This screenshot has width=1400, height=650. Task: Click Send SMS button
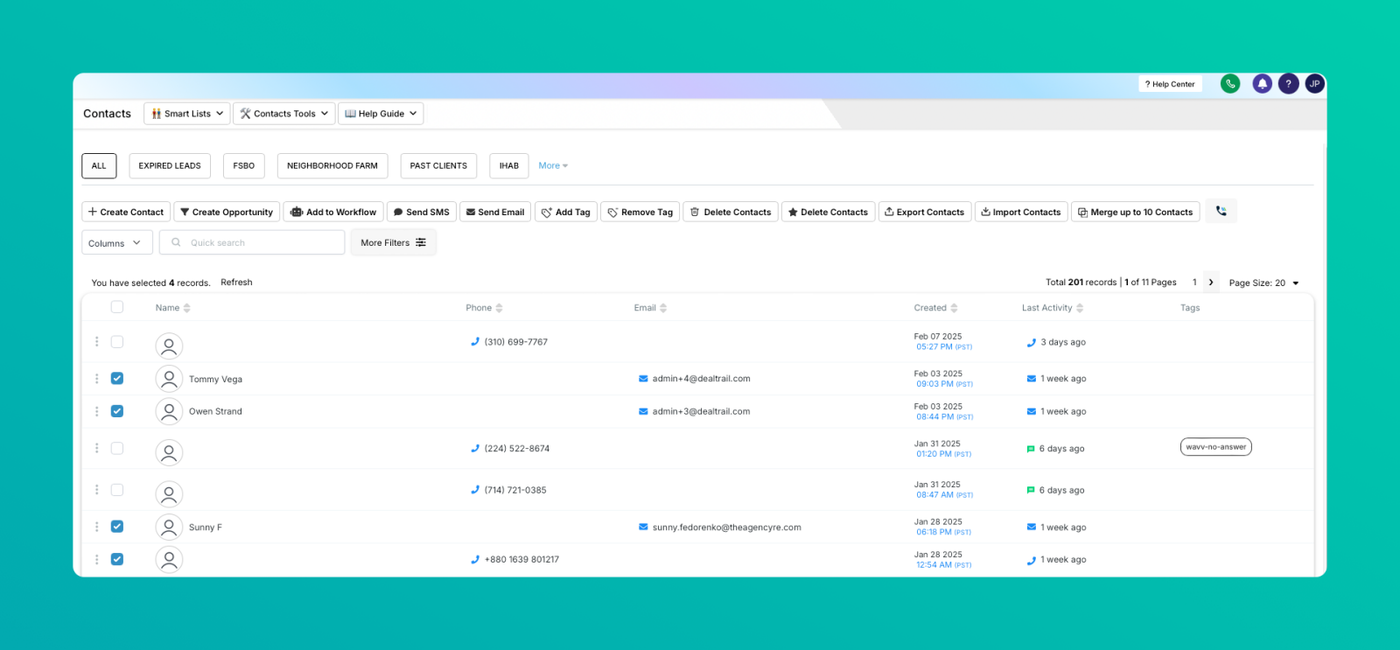click(422, 212)
